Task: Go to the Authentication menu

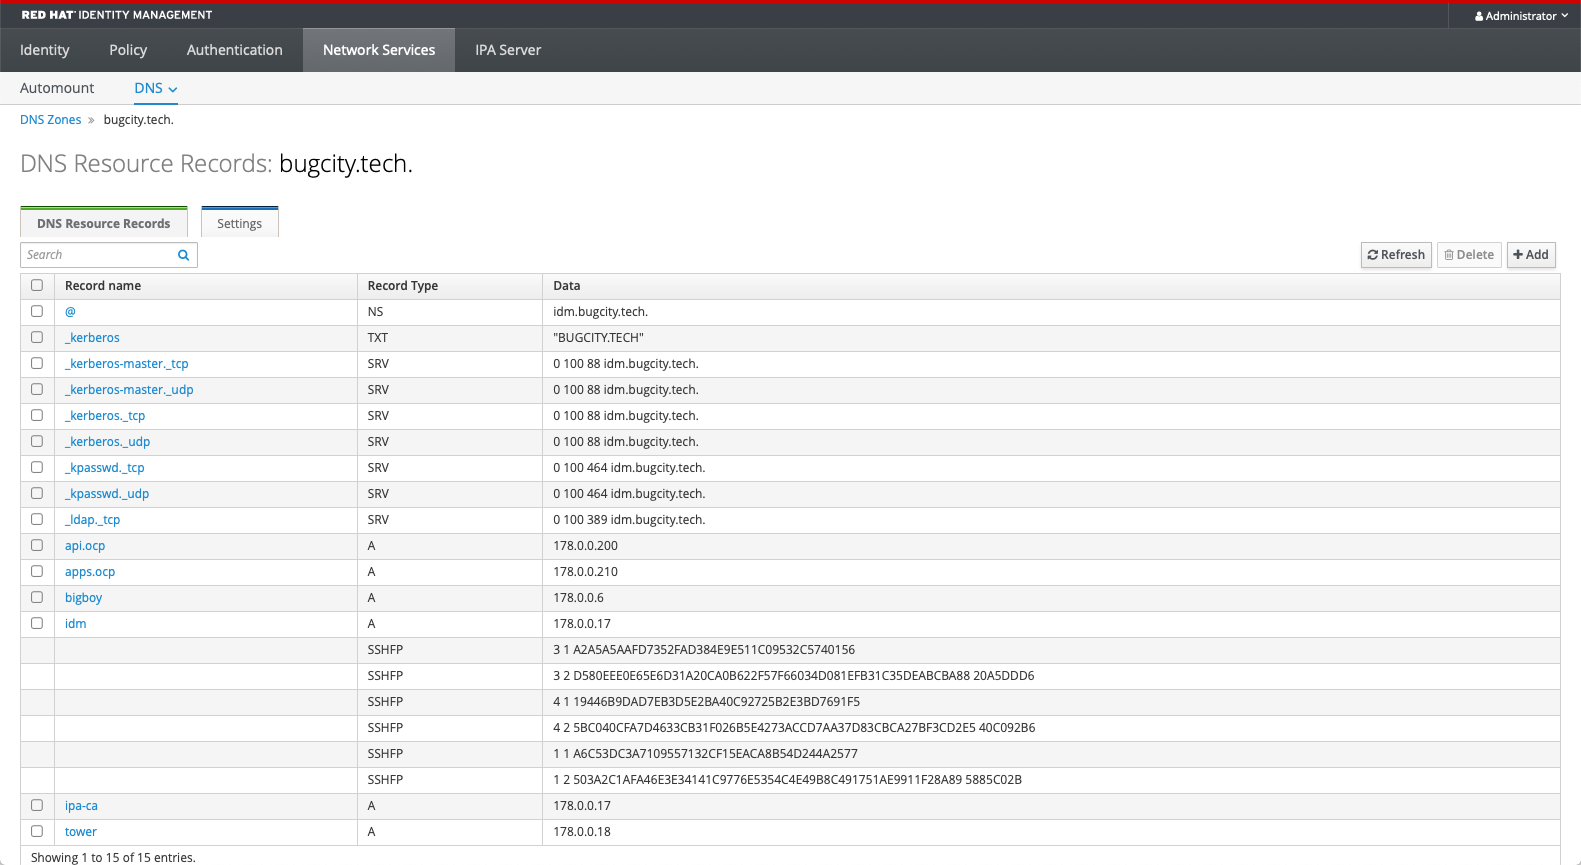Action: click(235, 50)
